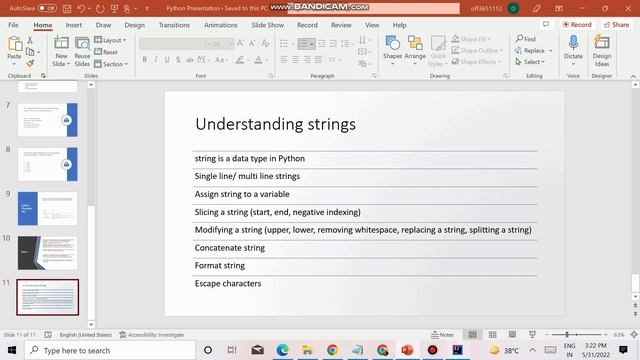Viewport: 640px width, 360px height.
Task: Toggle bold formatting
Action: [144, 60]
